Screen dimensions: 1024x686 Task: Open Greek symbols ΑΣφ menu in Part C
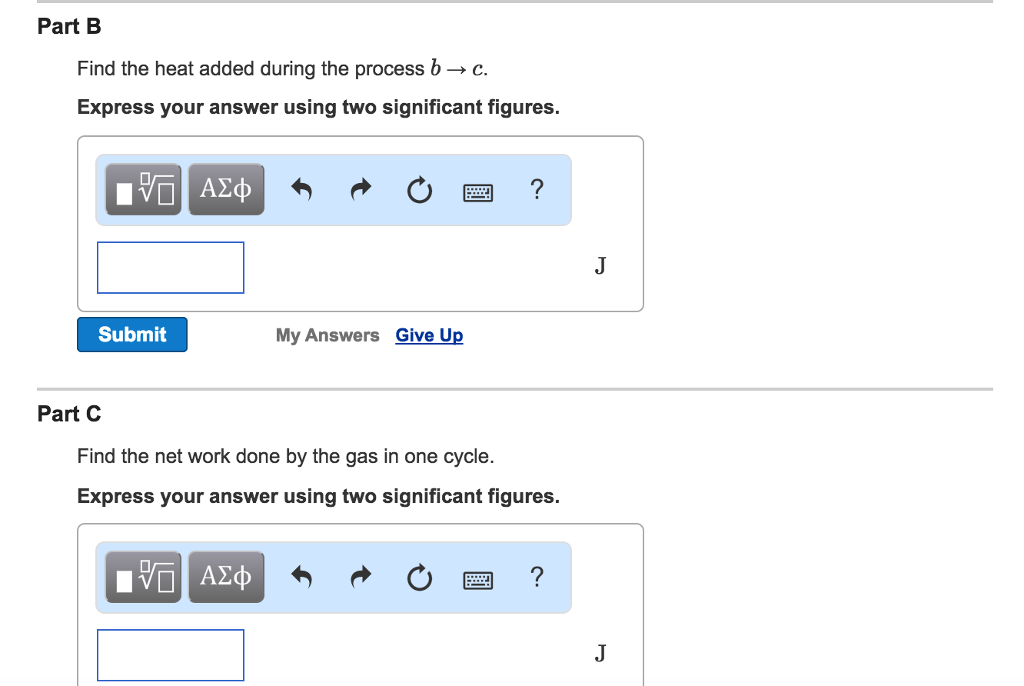point(226,577)
